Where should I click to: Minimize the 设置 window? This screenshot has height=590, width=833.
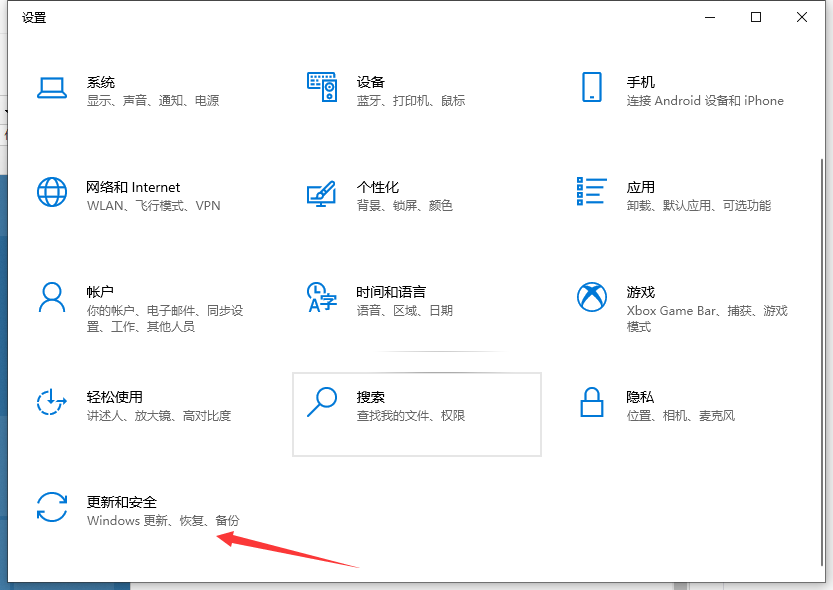click(x=710, y=17)
